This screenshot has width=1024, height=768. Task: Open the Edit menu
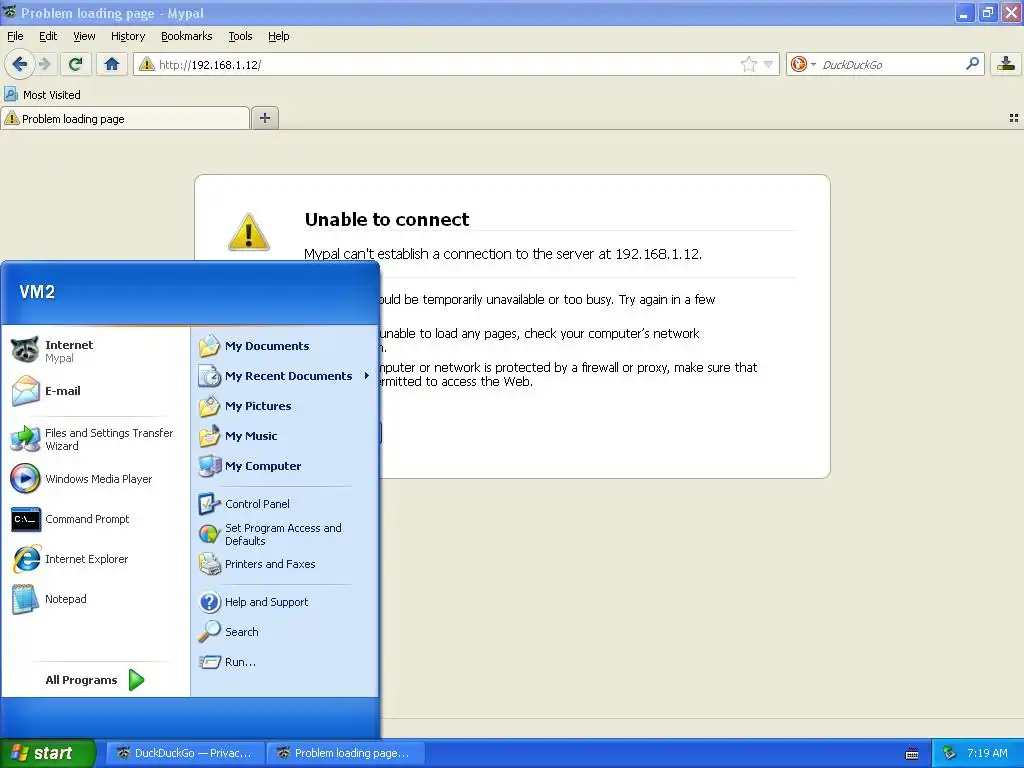(x=48, y=36)
